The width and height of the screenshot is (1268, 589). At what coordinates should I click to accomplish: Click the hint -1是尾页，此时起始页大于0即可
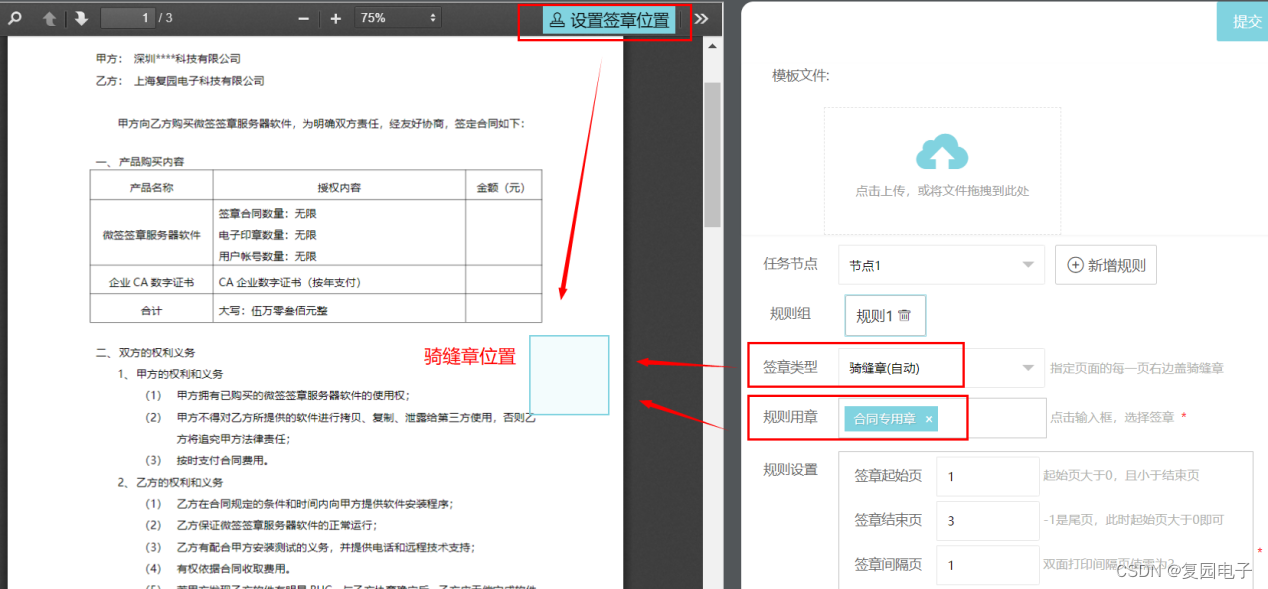click(x=1134, y=520)
